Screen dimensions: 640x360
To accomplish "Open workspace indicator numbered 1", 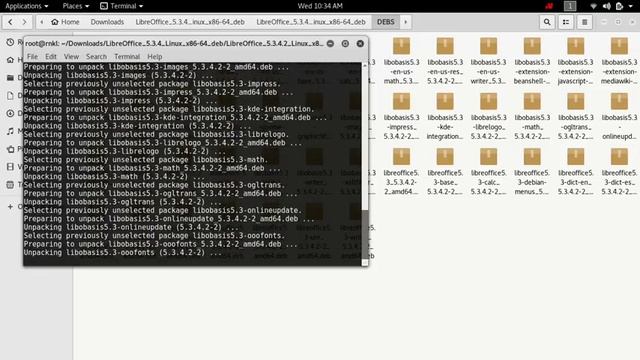I will coord(570,6).
